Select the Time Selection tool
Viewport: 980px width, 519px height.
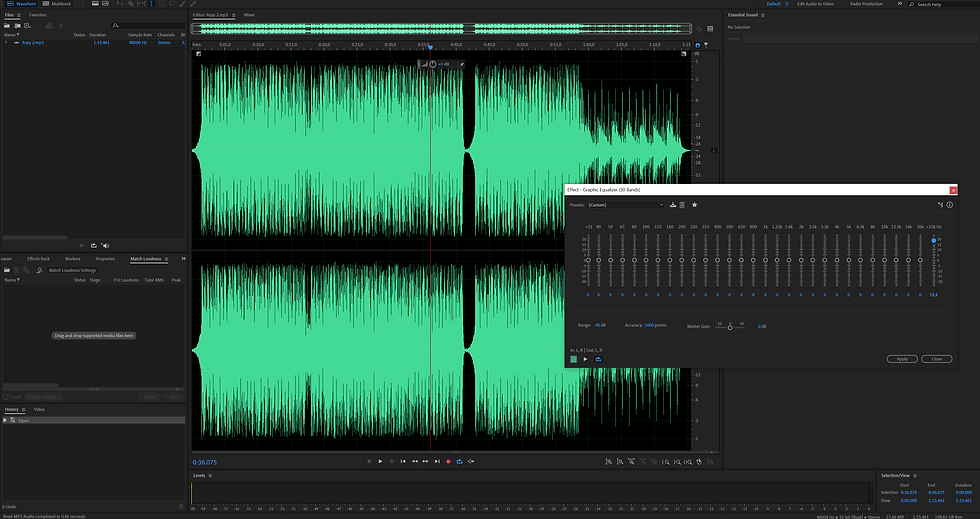click(151, 4)
